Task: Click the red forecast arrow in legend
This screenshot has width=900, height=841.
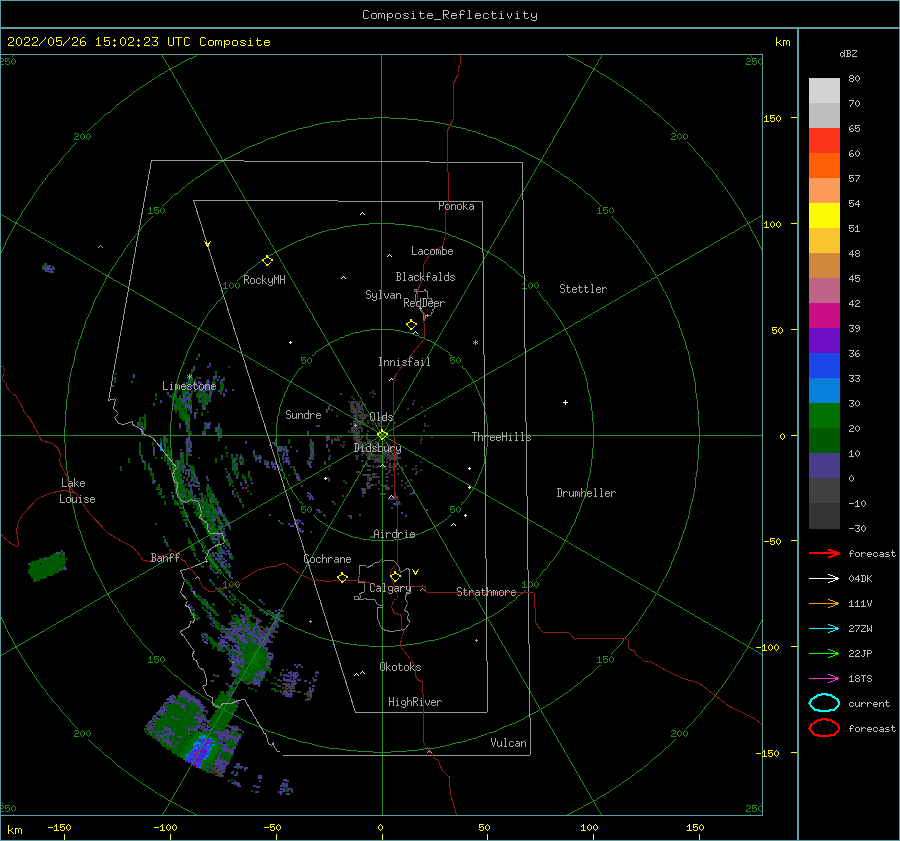Action: point(824,553)
